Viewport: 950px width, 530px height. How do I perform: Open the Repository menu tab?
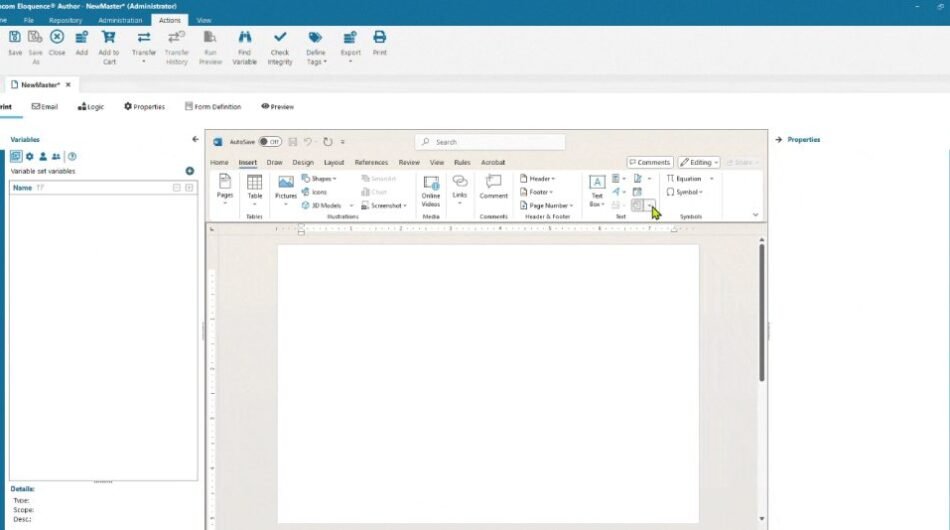click(65, 20)
